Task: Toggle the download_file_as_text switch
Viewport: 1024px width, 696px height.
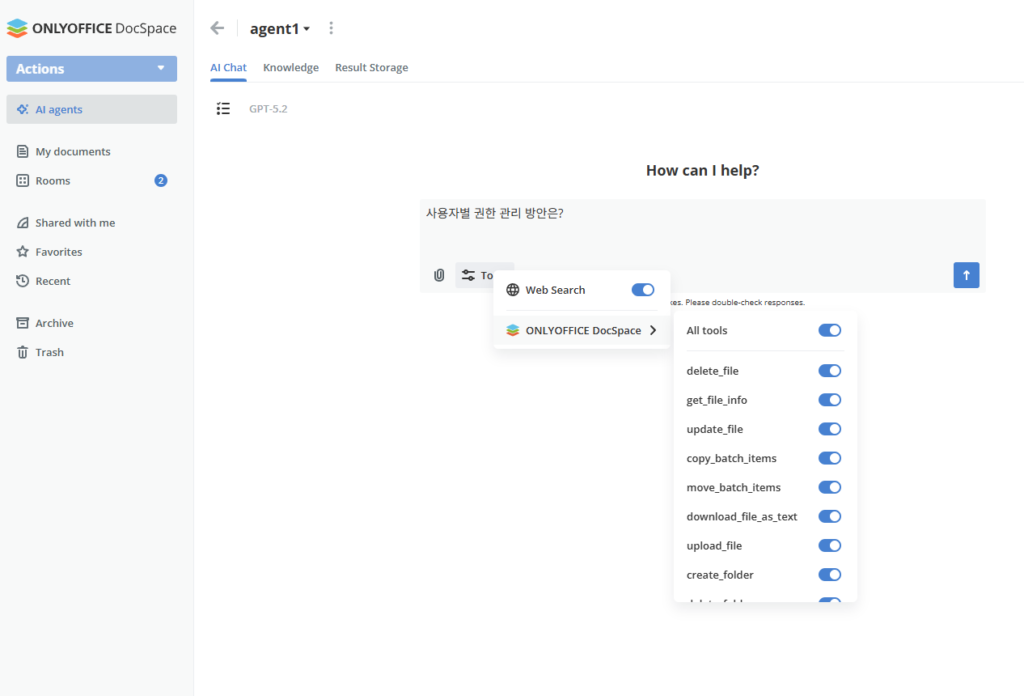Action: click(829, 516)
